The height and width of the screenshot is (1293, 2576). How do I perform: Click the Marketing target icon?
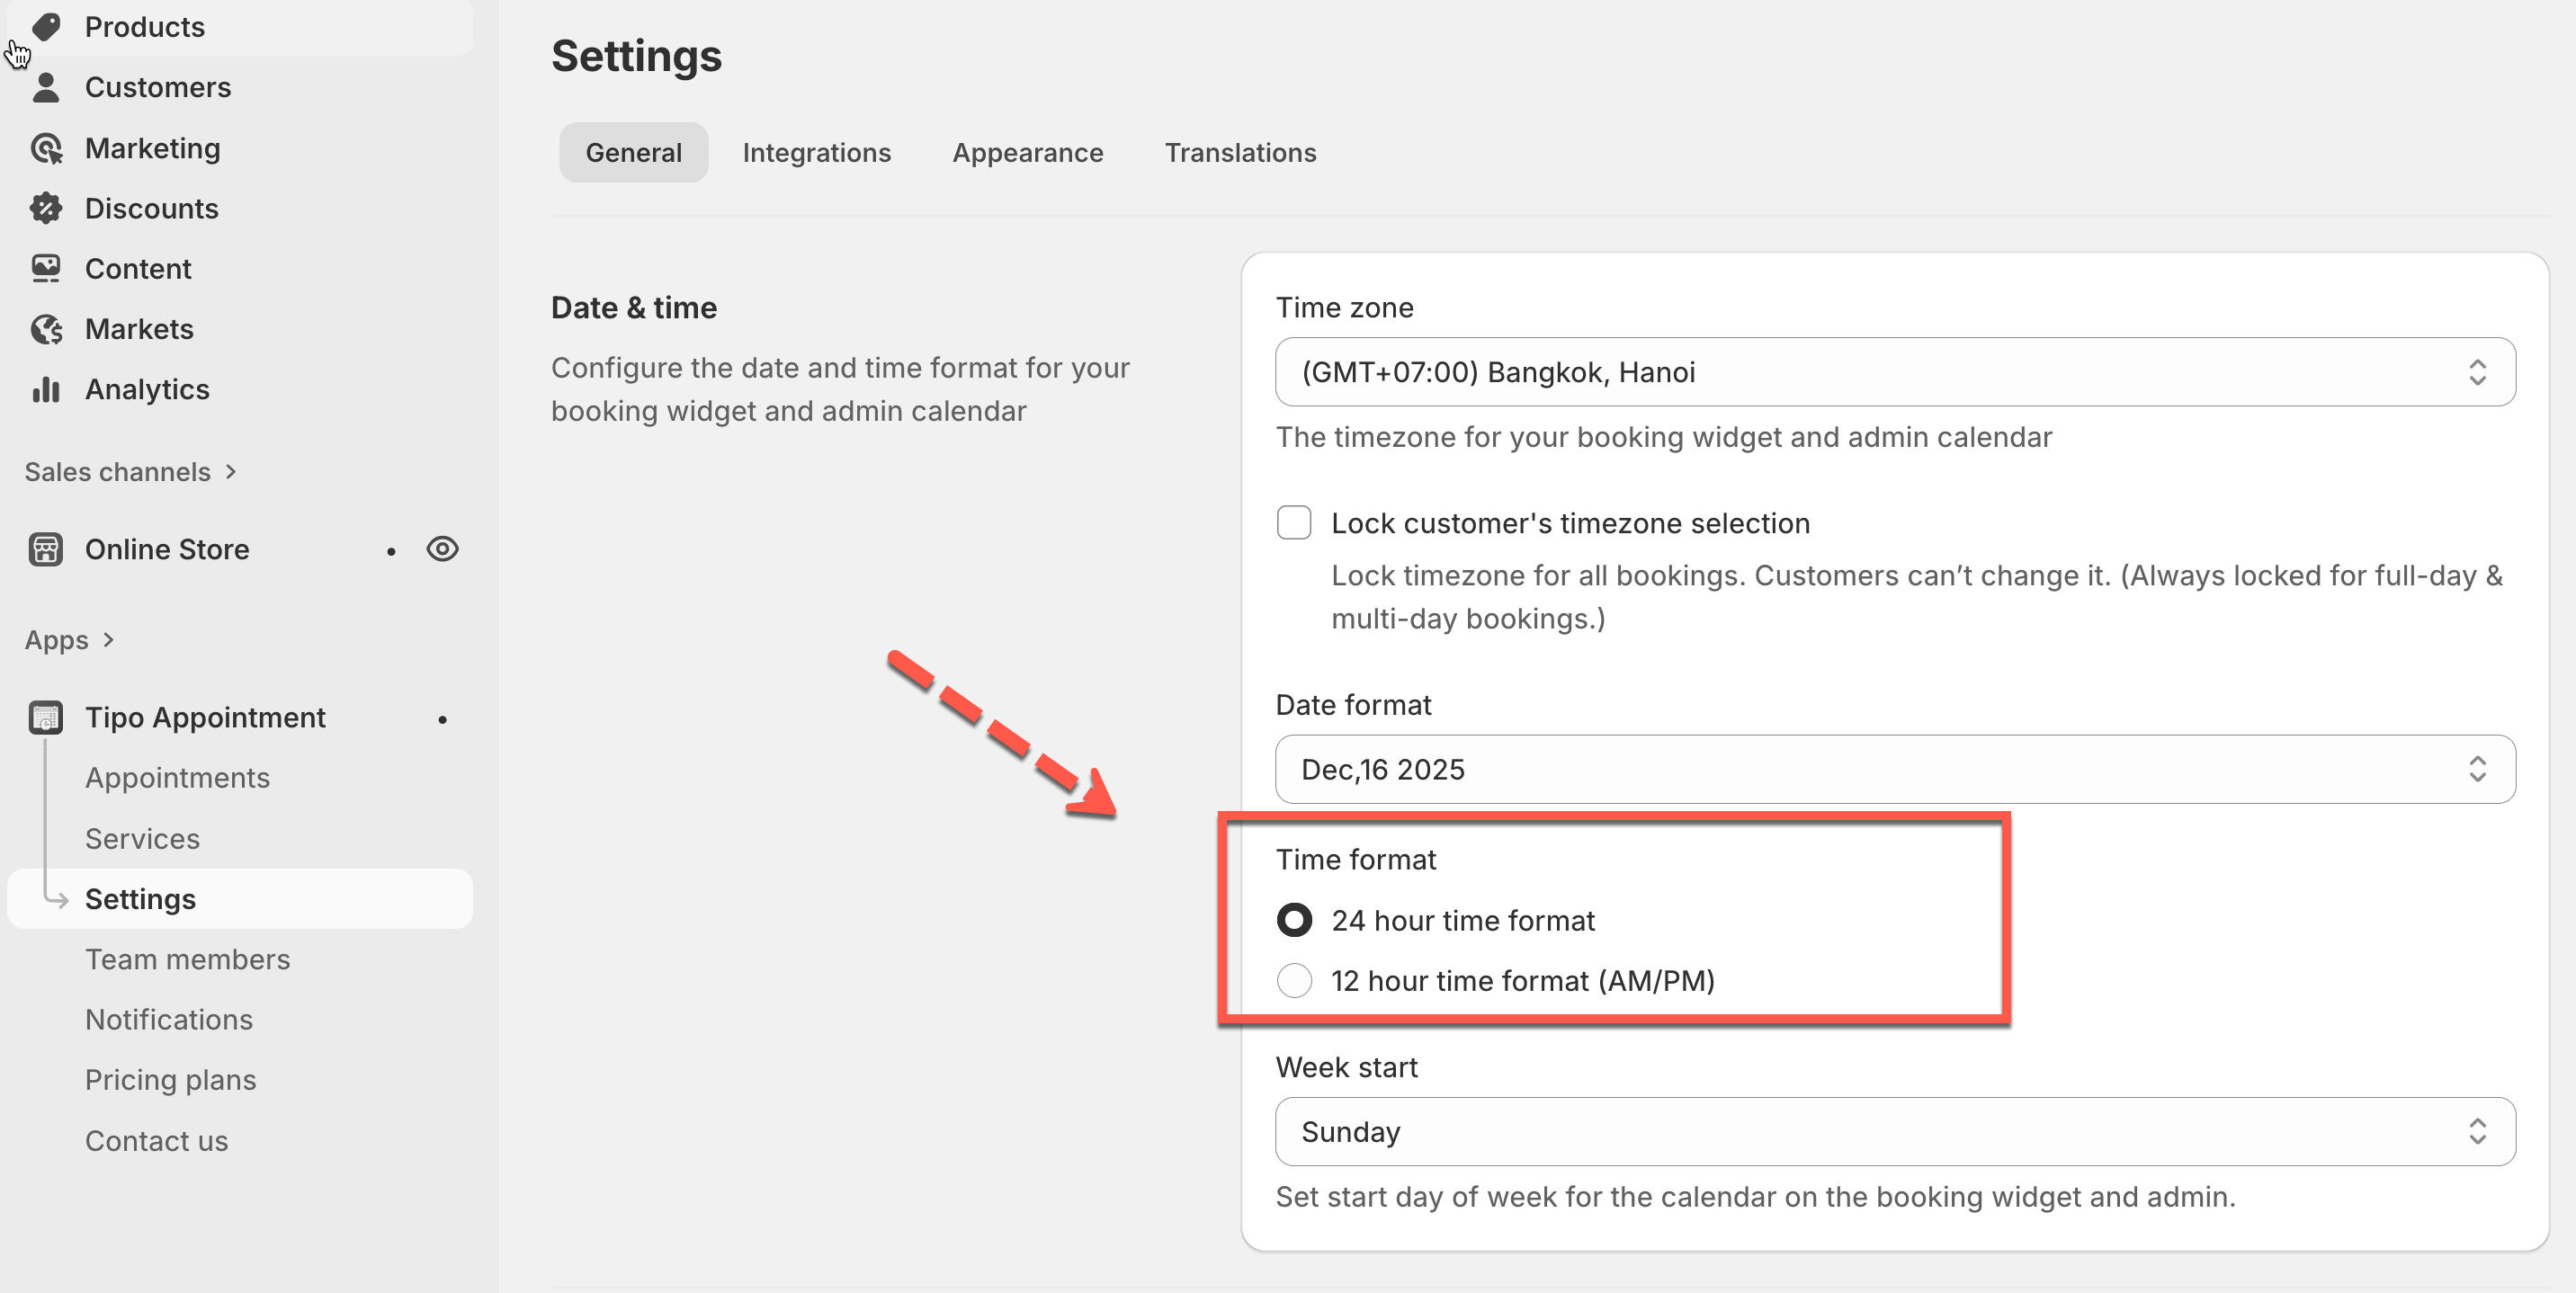click(46, 148)
